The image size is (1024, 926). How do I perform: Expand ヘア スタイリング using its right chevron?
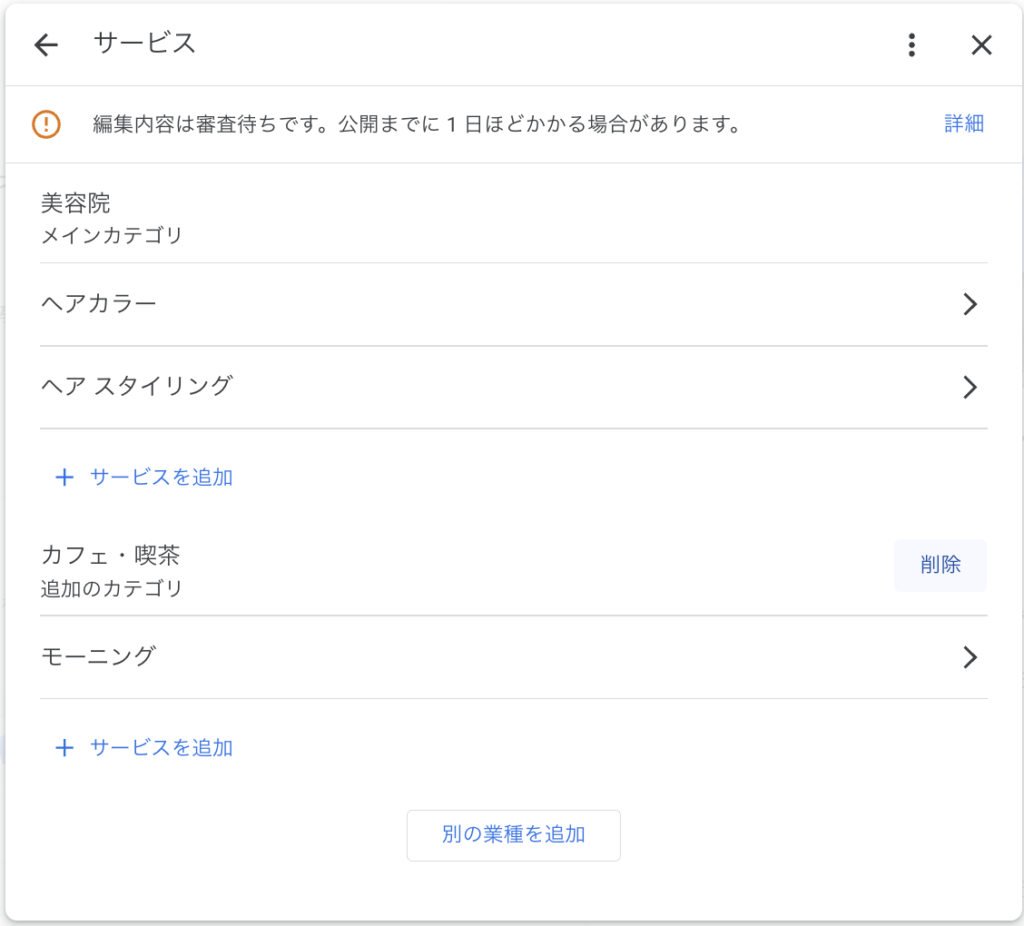pyautogui.click(x=968, y=387)
